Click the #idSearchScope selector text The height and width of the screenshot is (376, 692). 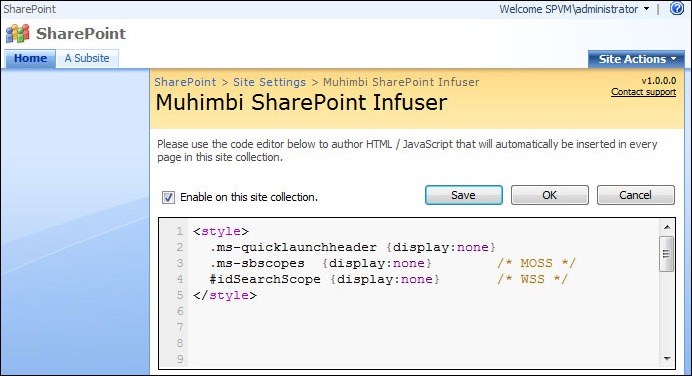[265, 279]
